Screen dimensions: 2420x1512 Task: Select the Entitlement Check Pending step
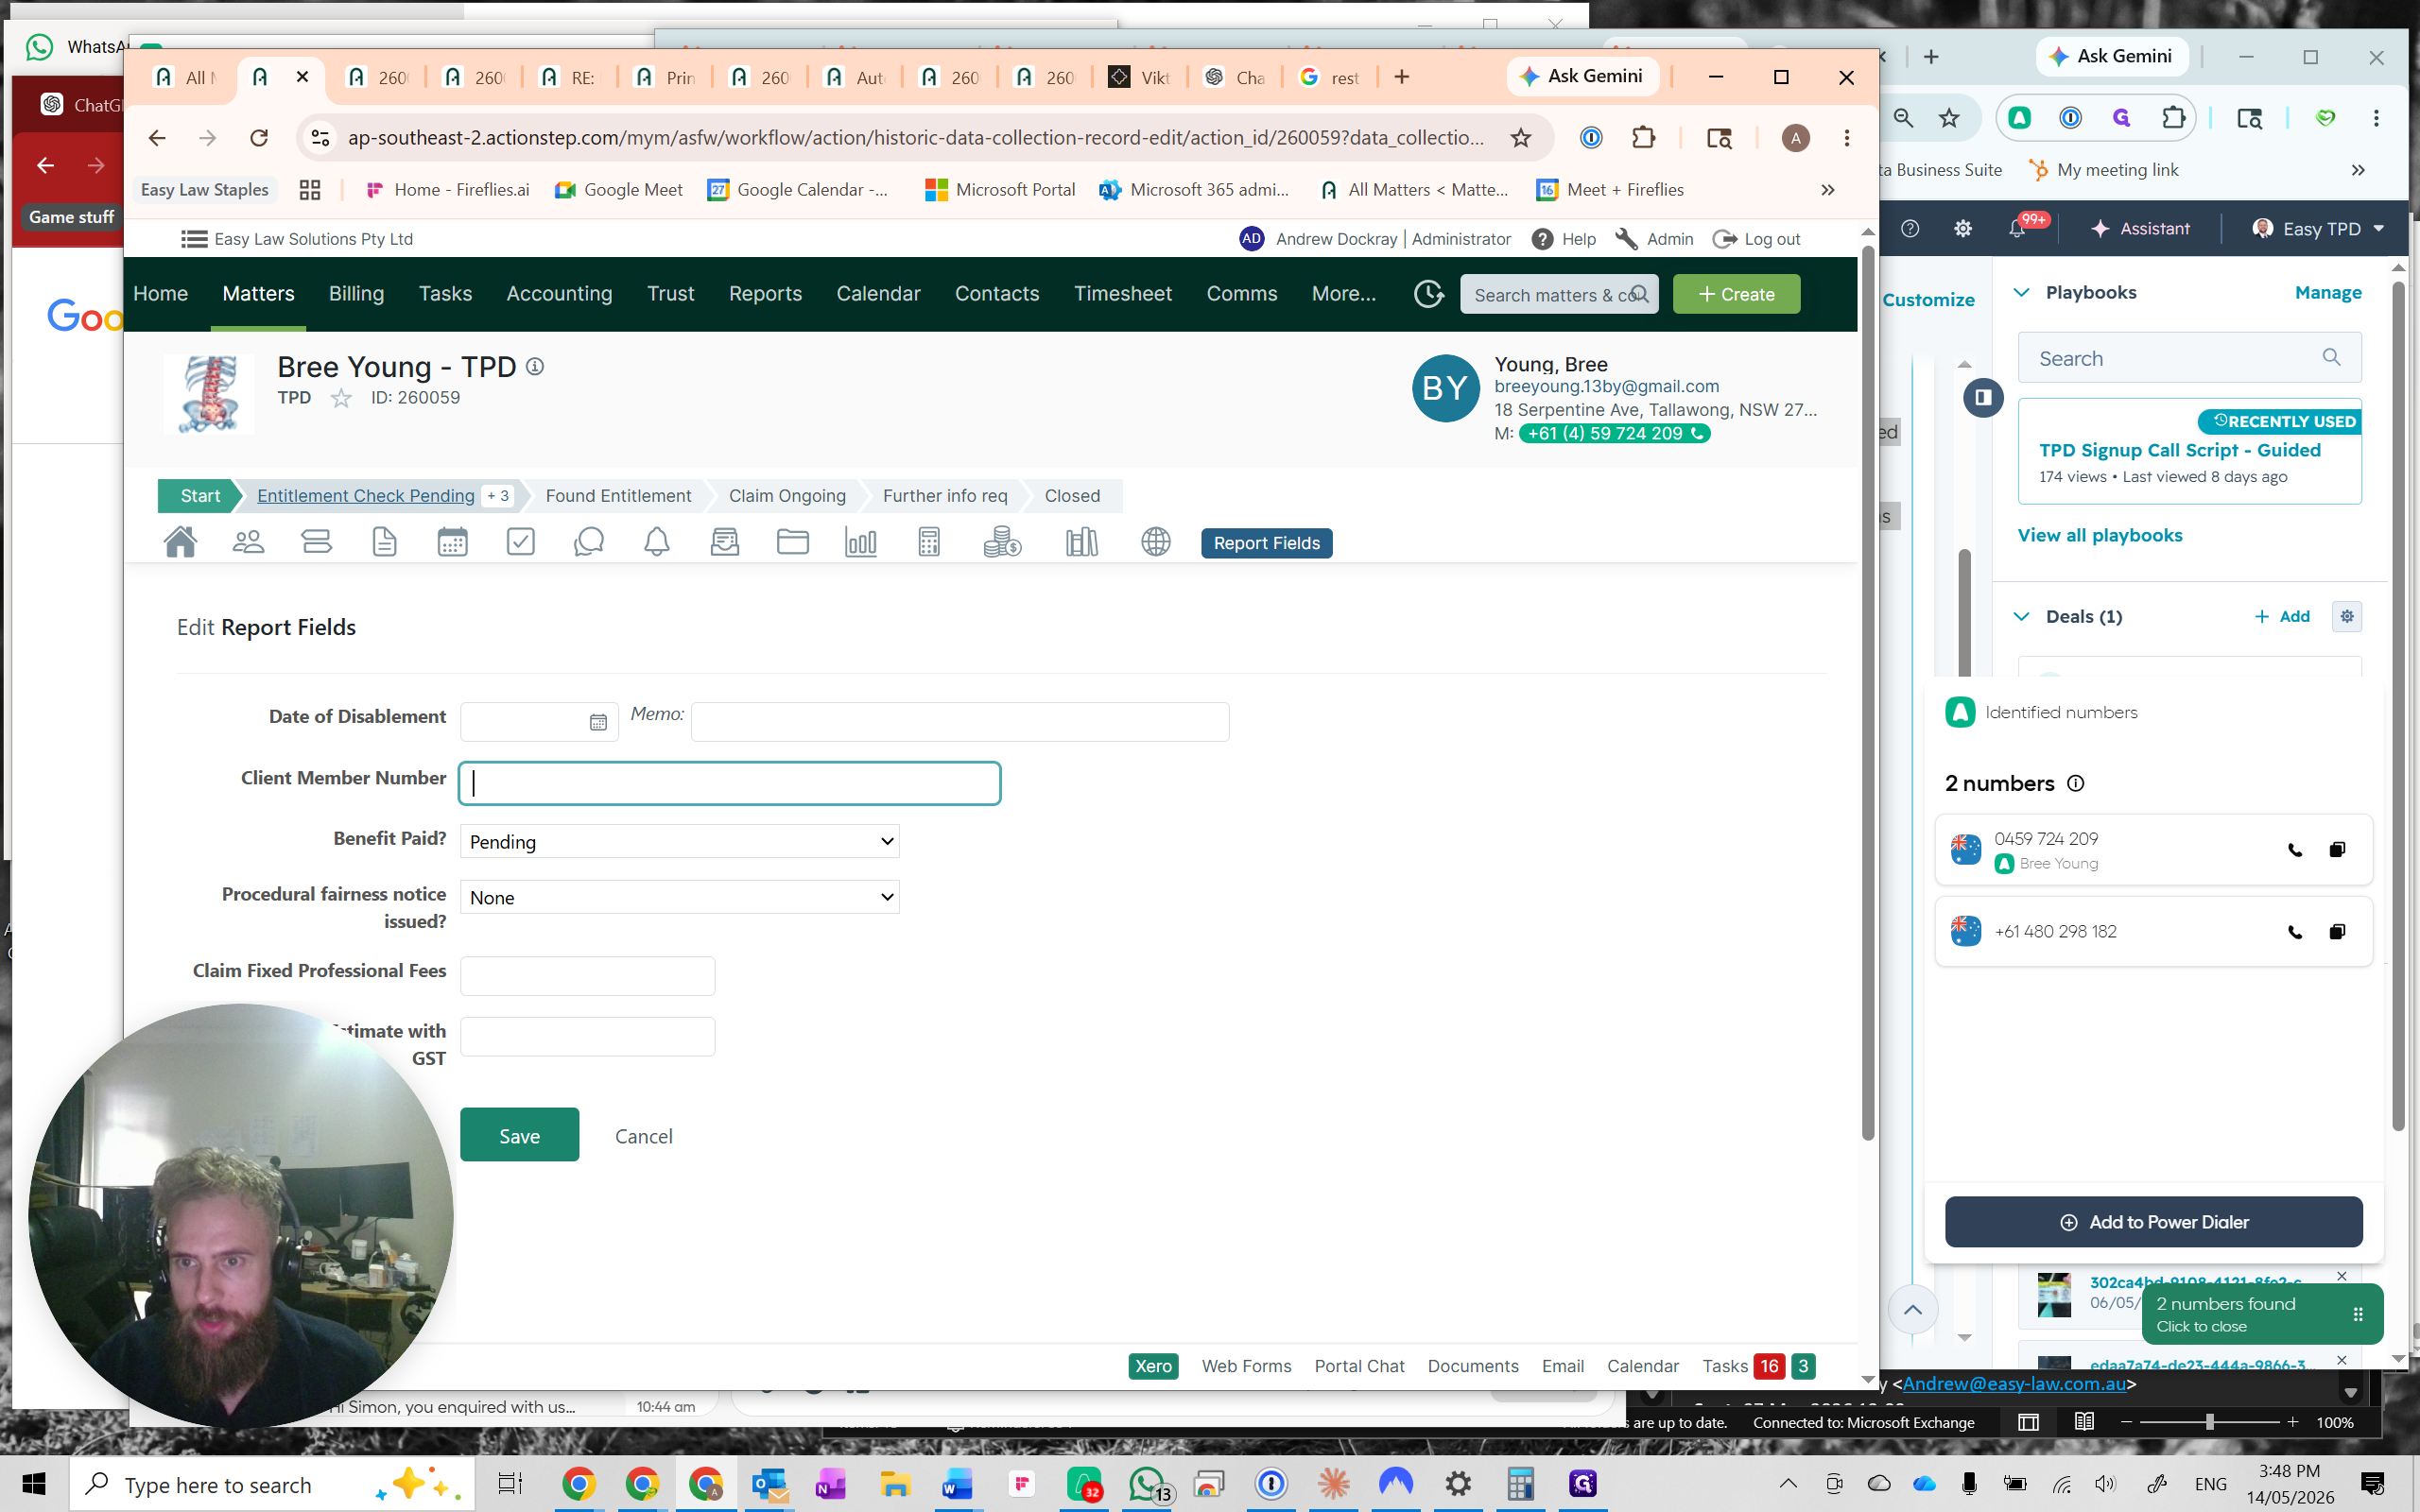click(x=365, y=496)
